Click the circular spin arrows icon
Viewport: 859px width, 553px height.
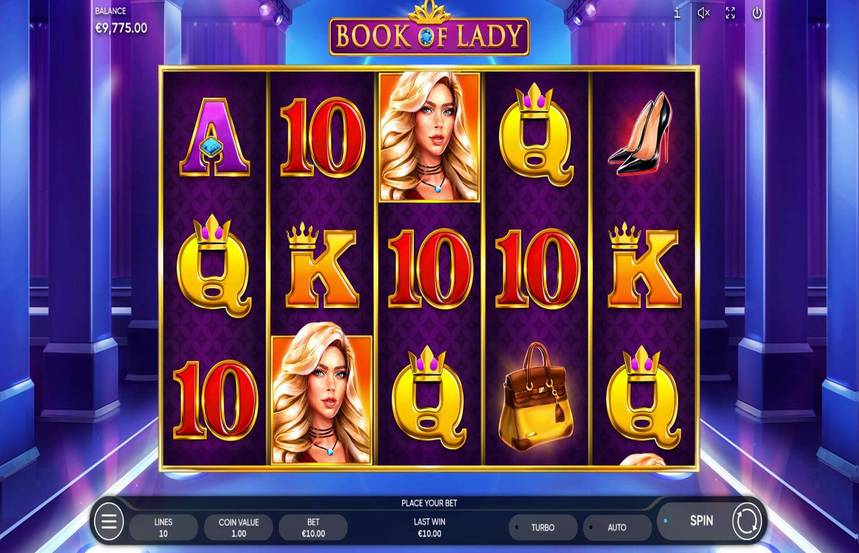747,521
